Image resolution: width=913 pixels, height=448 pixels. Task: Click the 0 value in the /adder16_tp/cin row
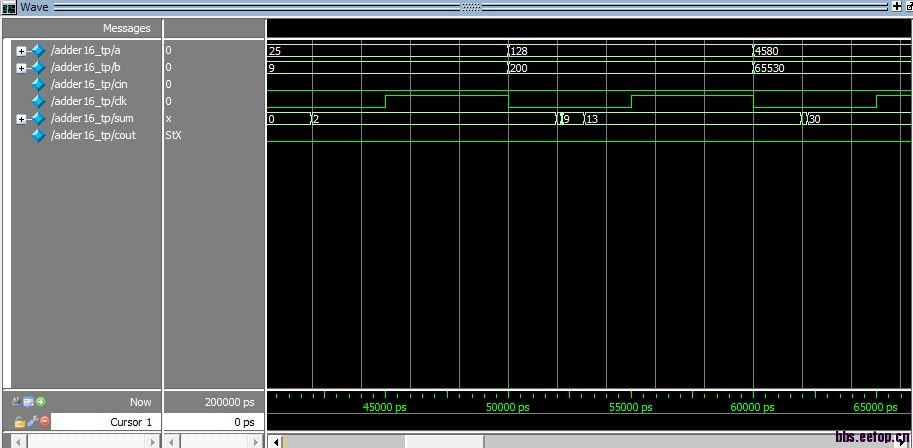[x=168, y=84]
